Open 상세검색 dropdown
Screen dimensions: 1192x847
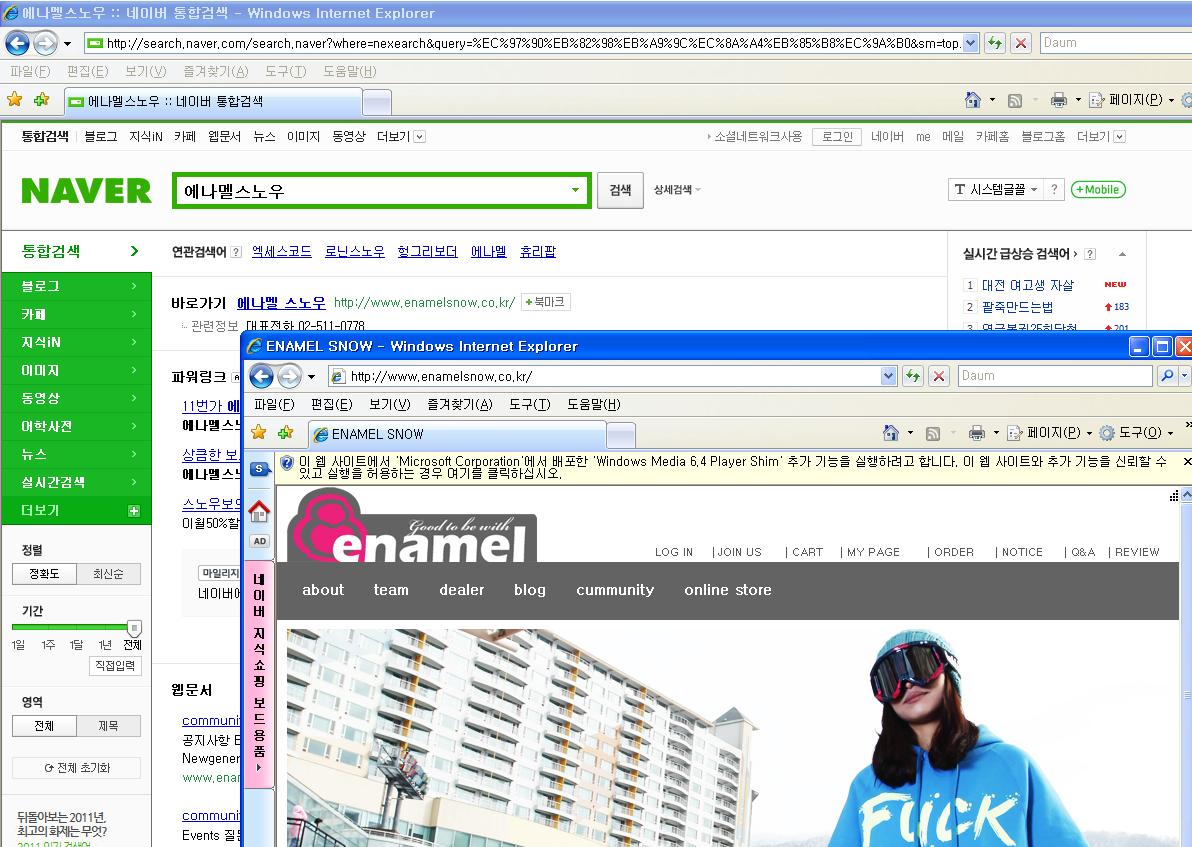tap(677, 189)
